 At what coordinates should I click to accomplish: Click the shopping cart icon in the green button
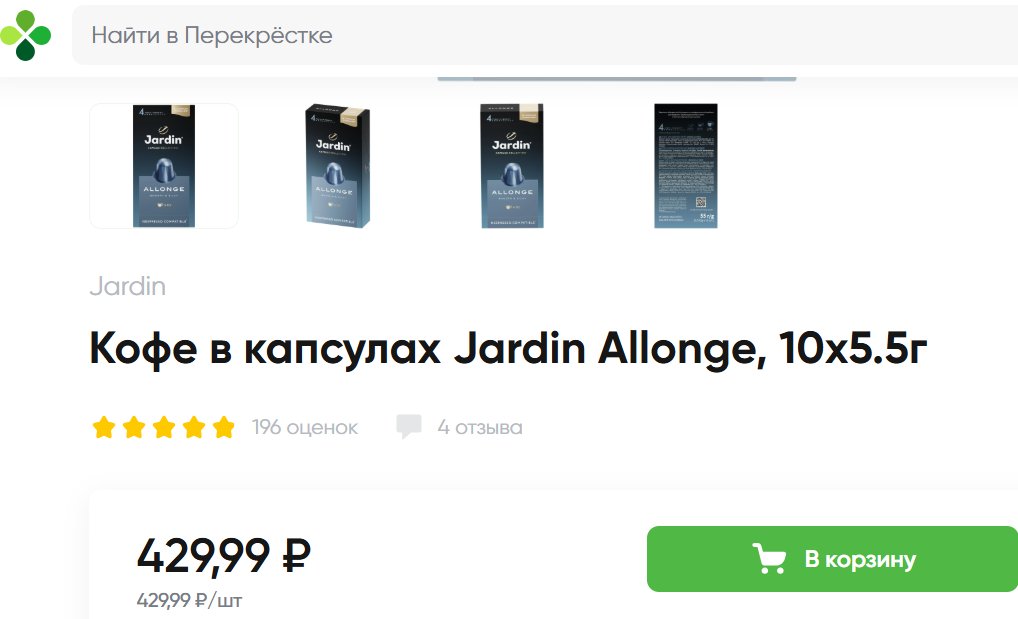click(769, 559)
